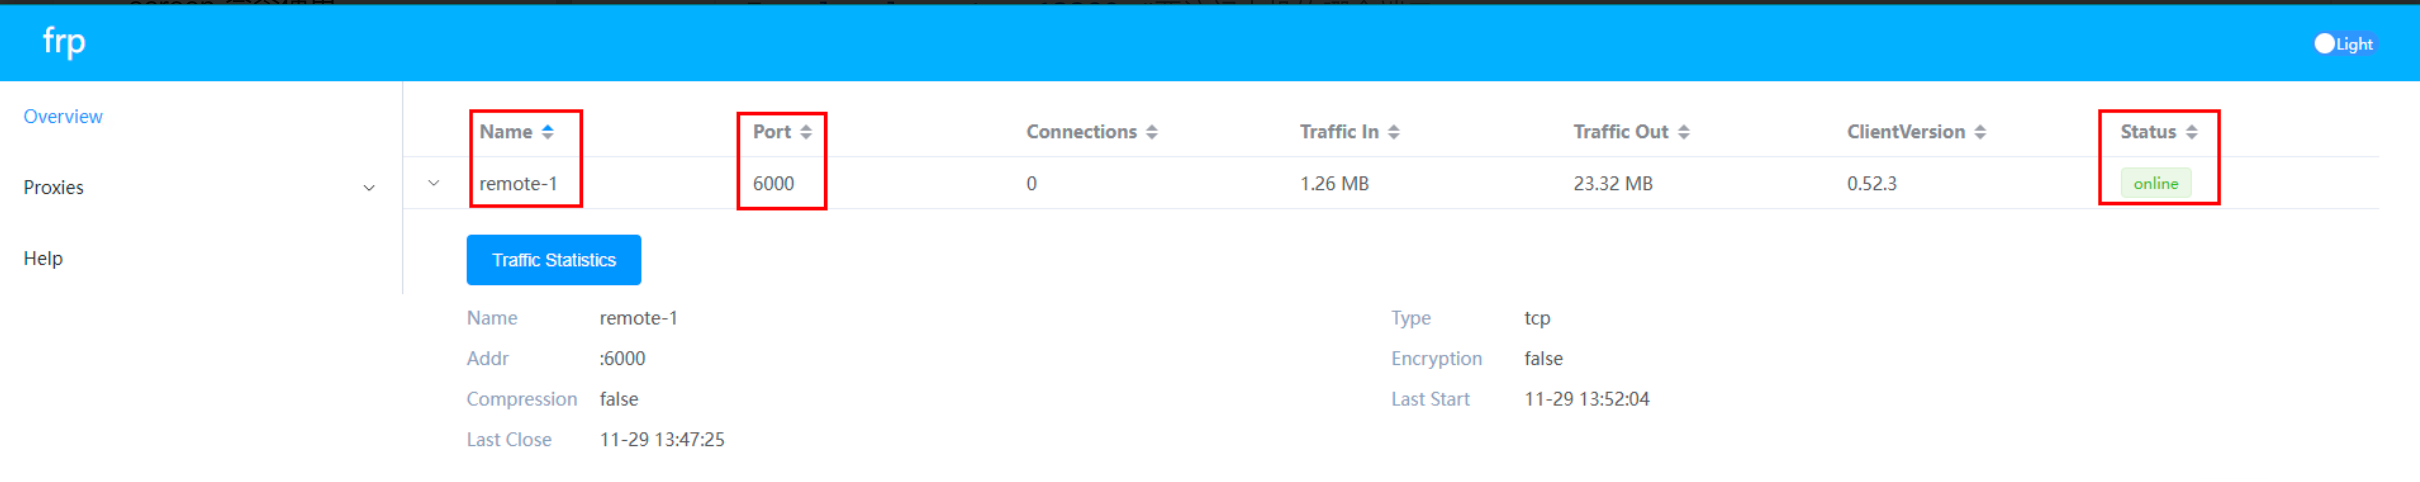Toggle the Light/Dark theme switch
This screenshot has width=2420, height=482.
coord(2326,44)
